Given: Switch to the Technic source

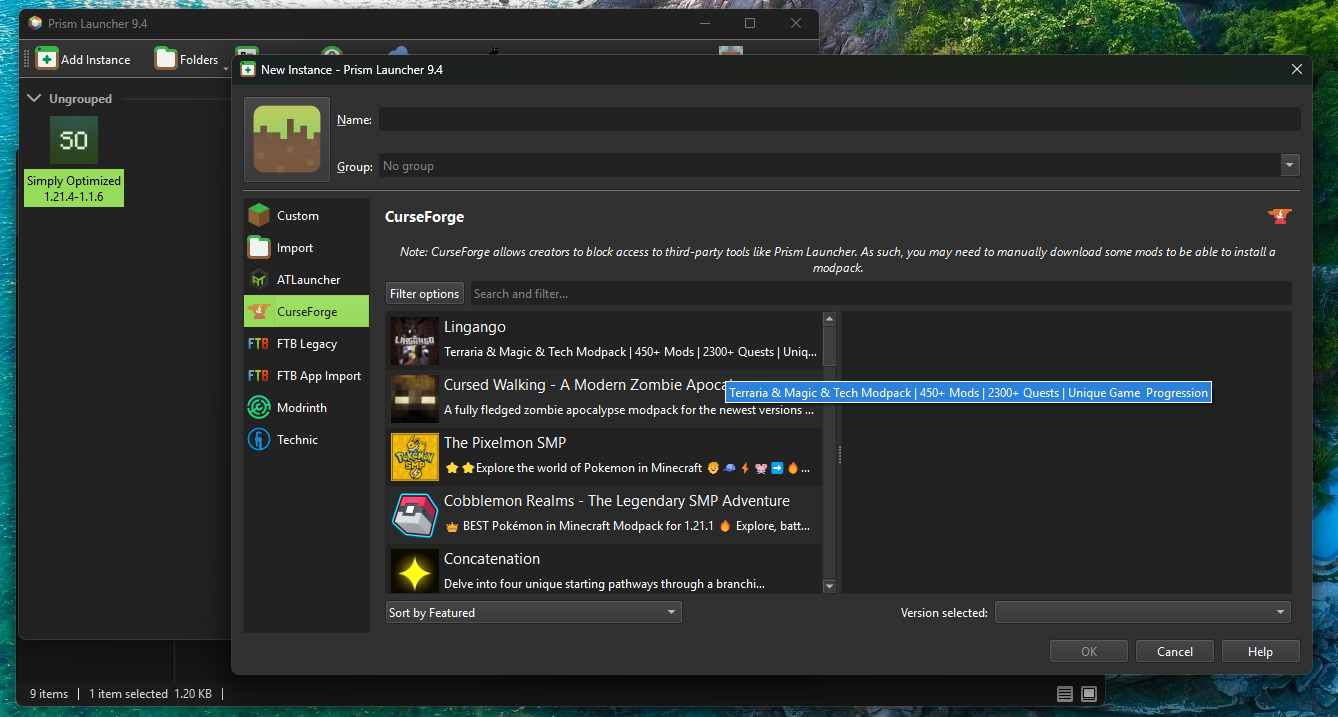Looking at the screenshot, I should [306, 439].
